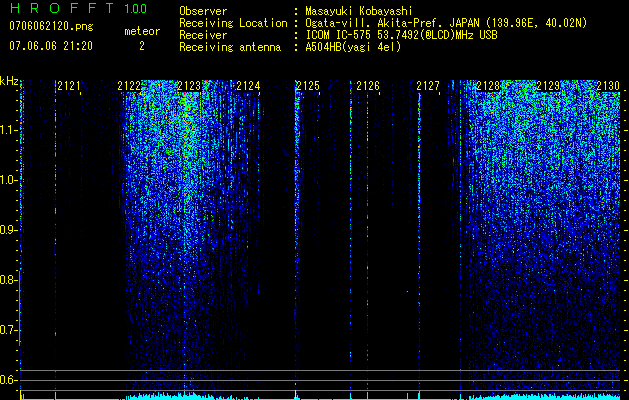Click the 2127 time marker

point(428,86)
